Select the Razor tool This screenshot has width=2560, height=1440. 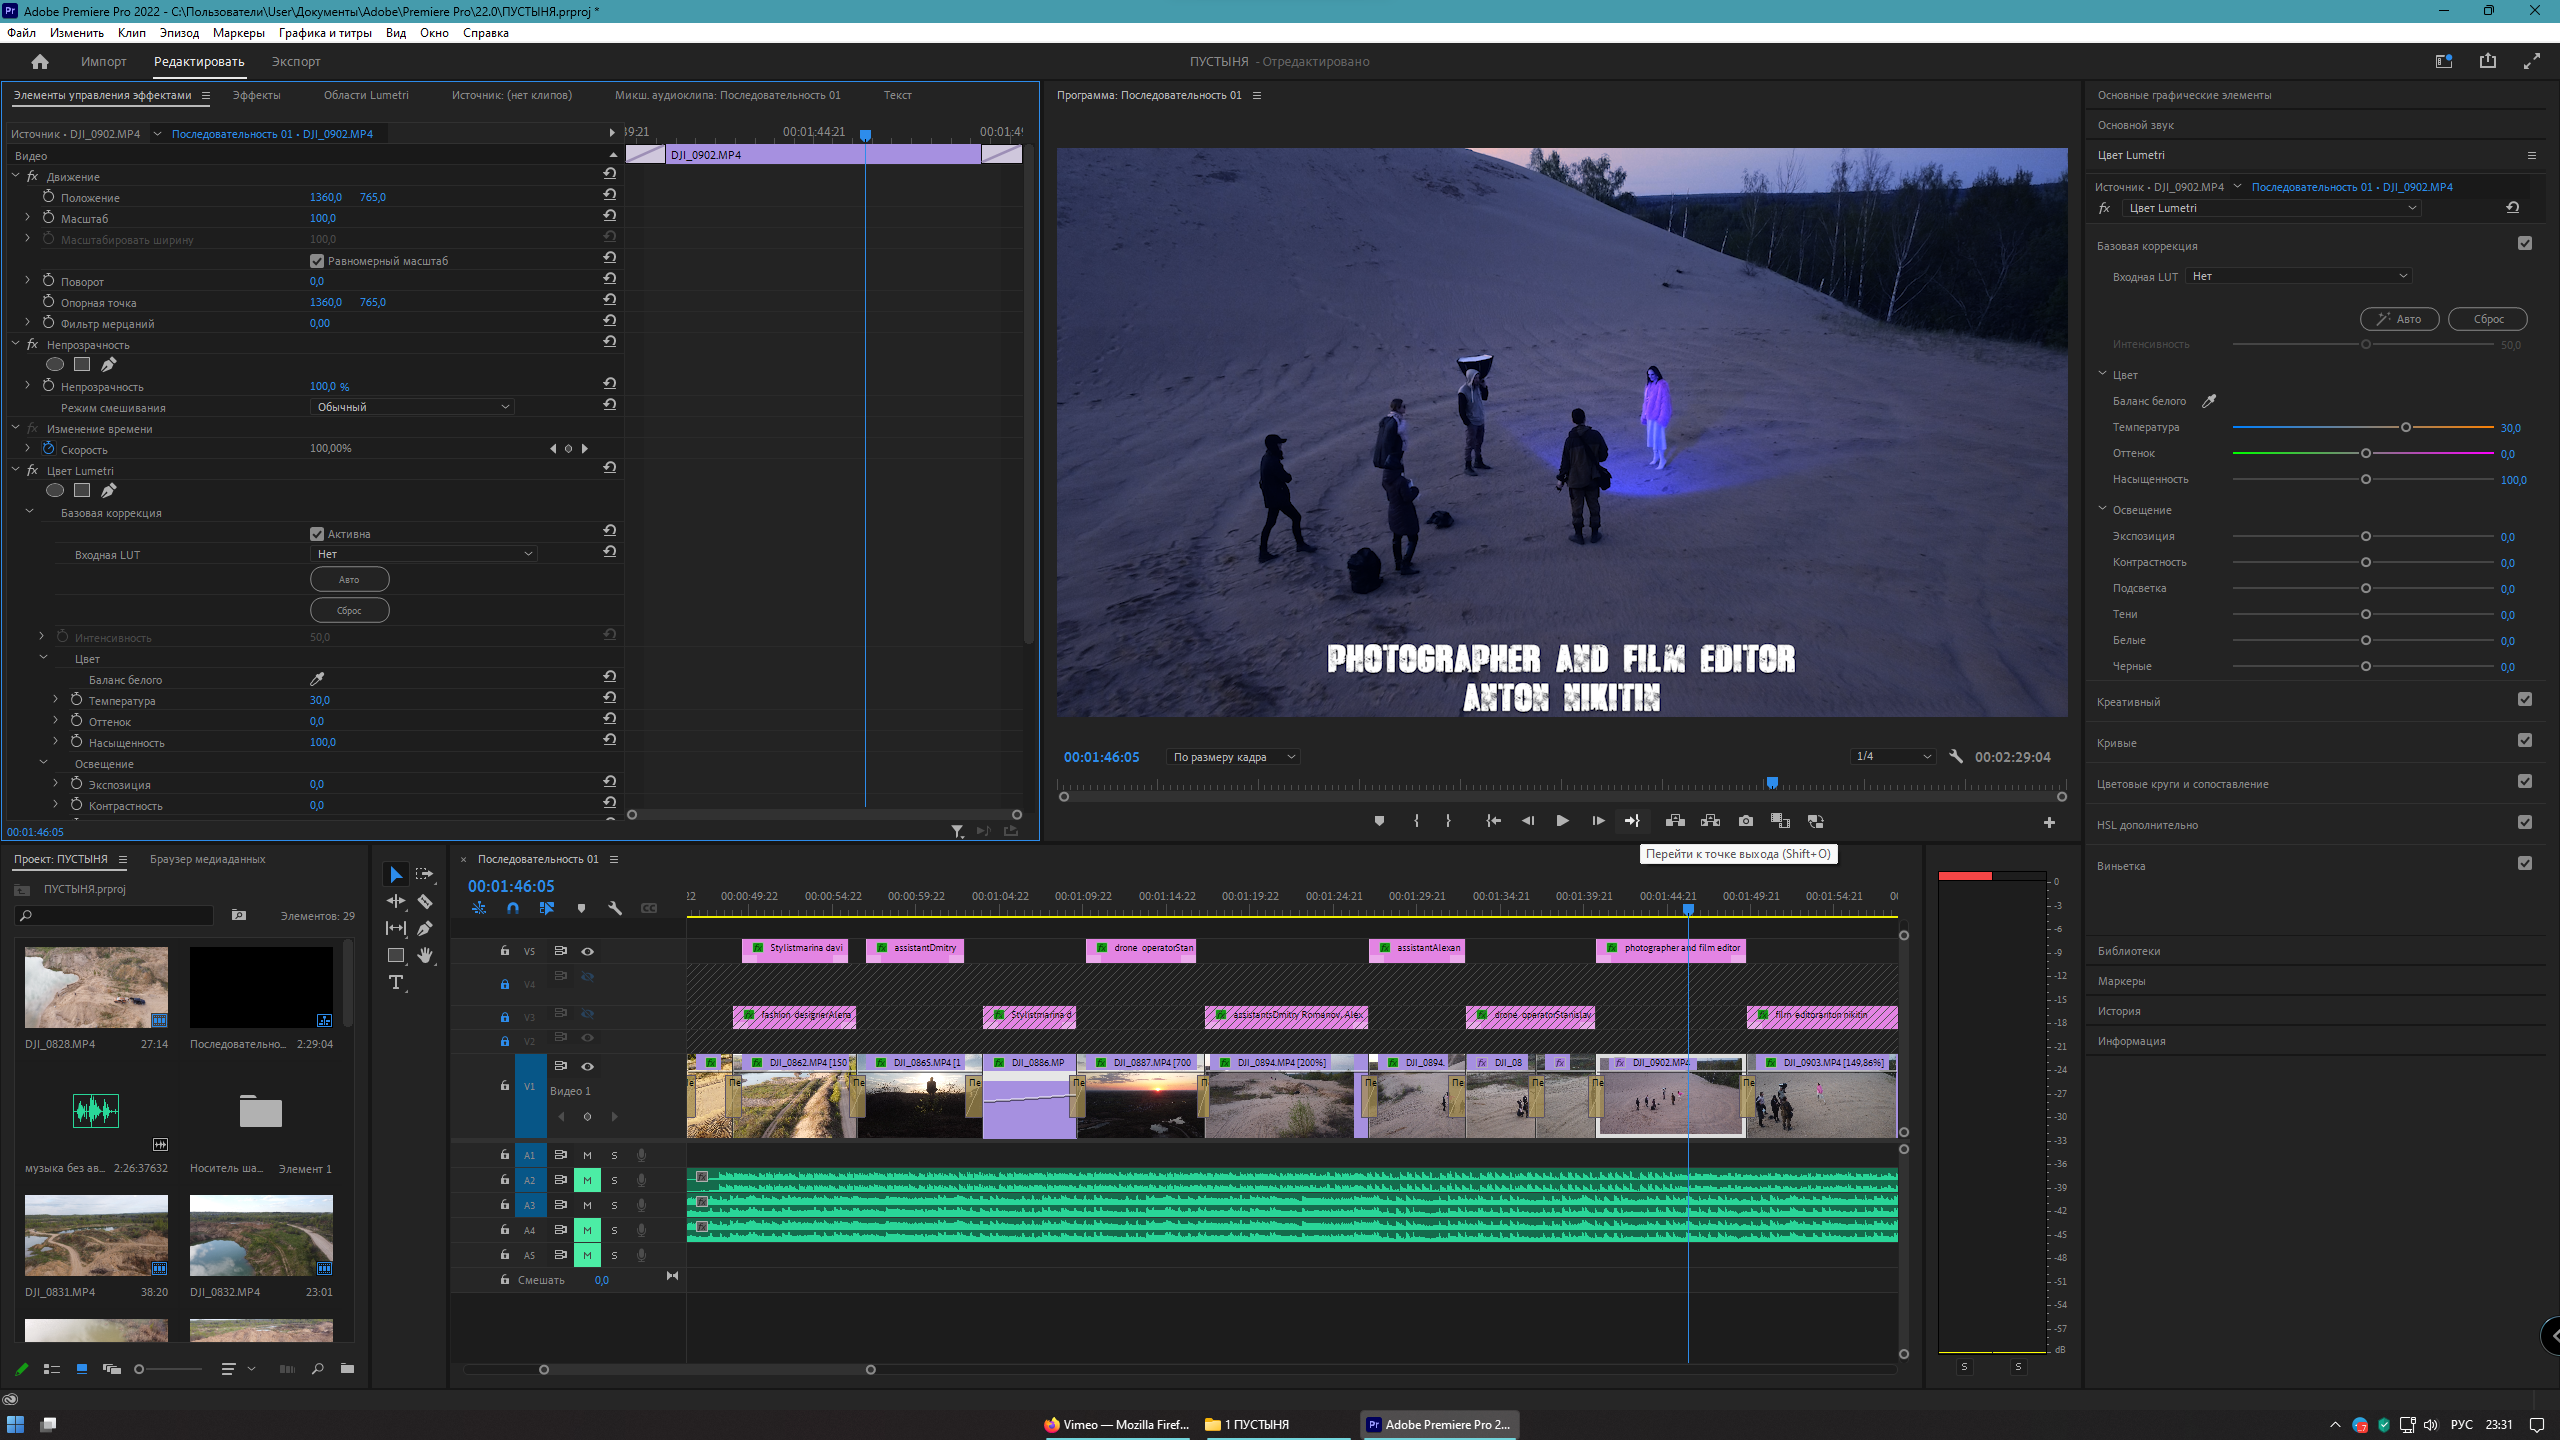pos(425,901)
